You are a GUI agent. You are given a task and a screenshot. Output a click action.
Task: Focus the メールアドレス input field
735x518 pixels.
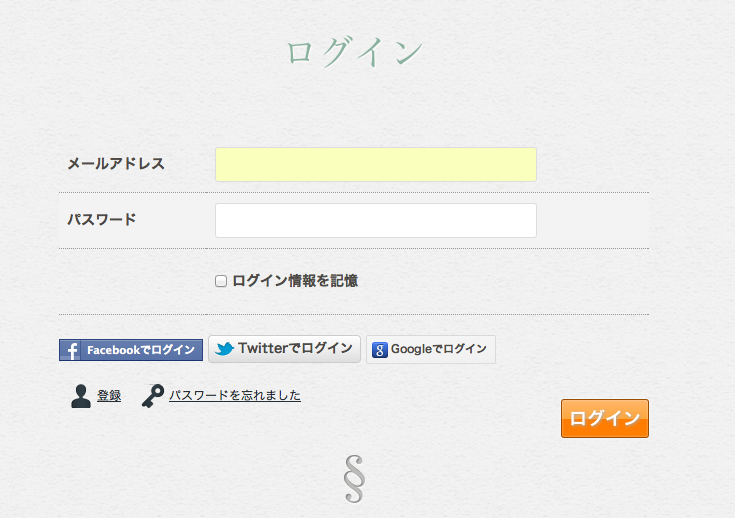pos(375,164)
